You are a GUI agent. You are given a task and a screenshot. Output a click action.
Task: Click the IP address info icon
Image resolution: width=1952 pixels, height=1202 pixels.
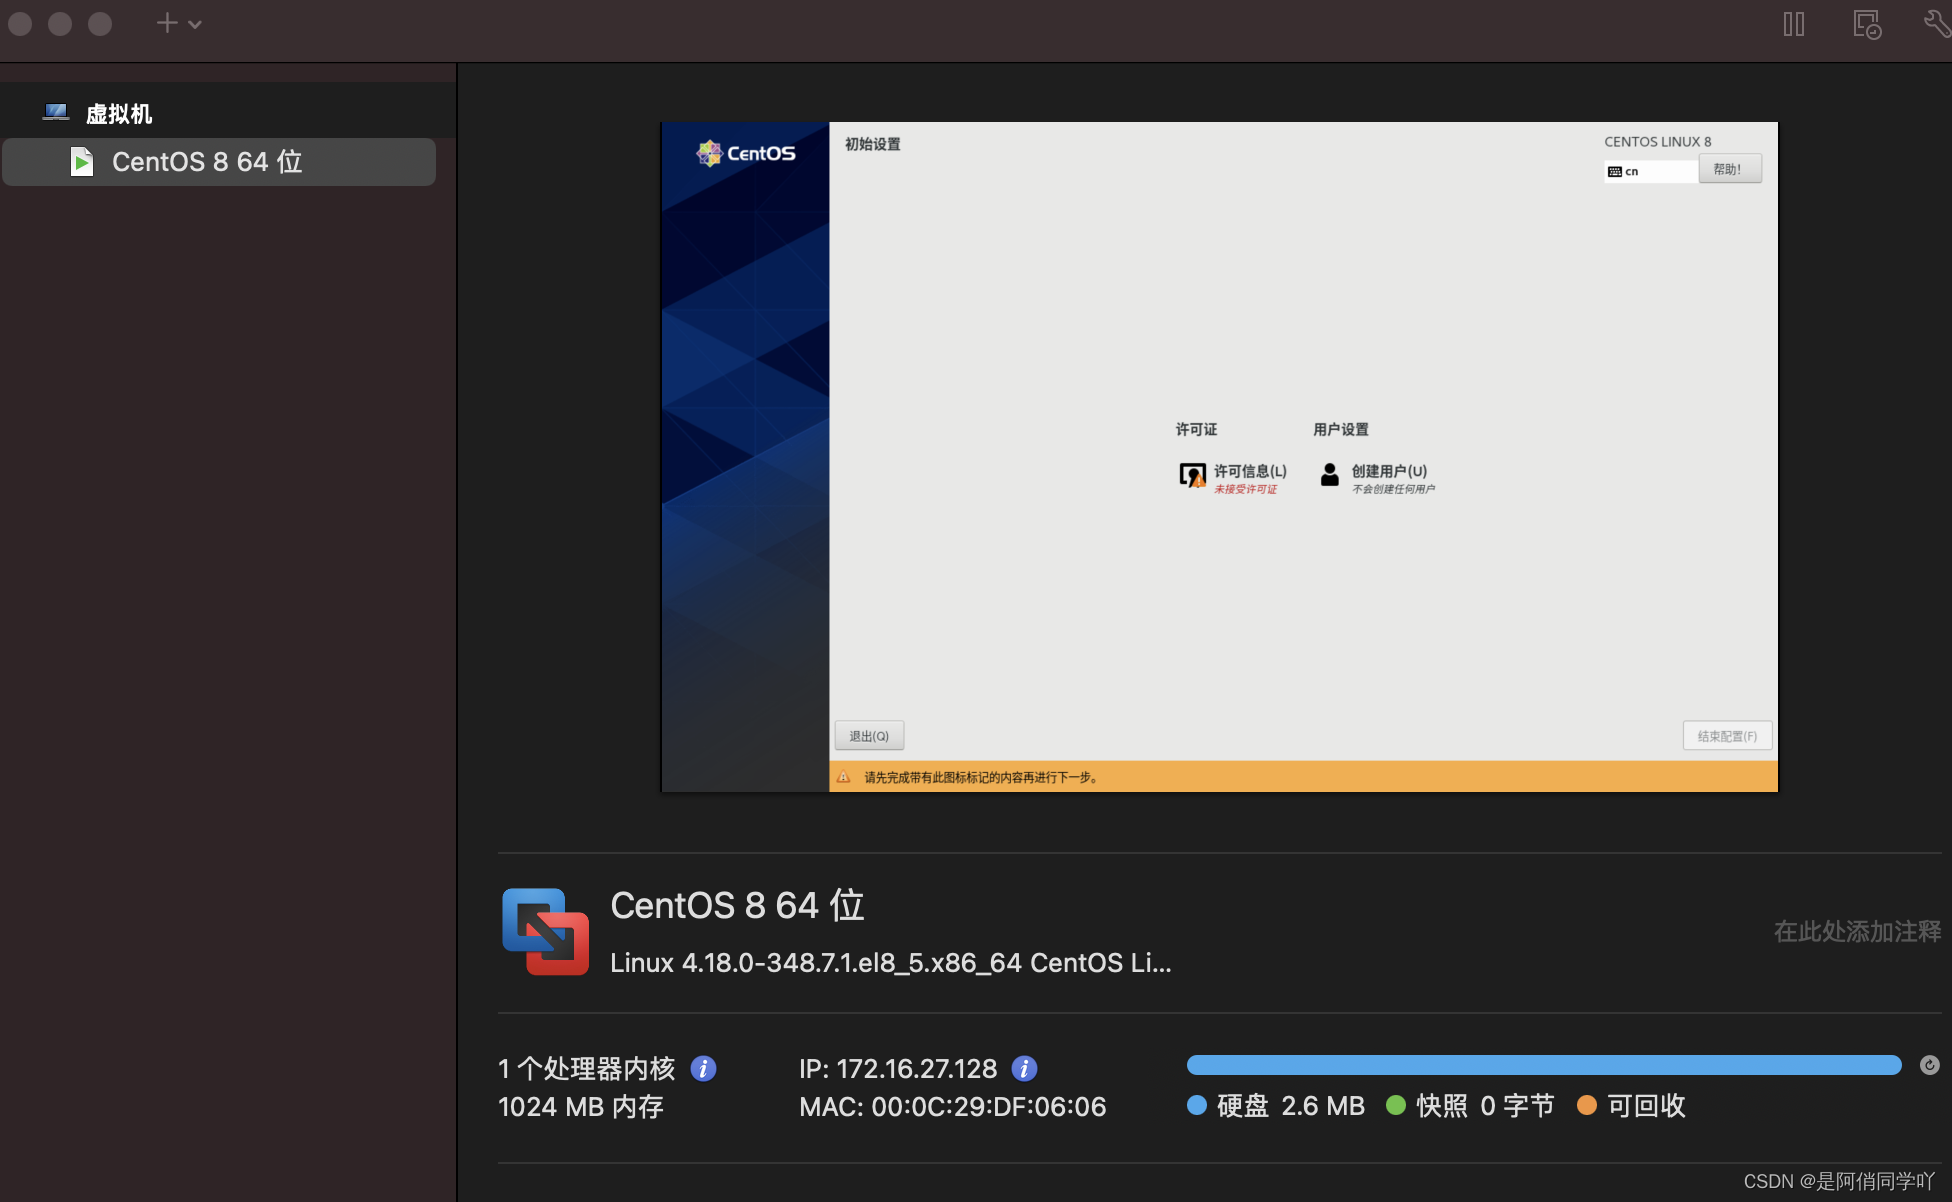[1024, 1069]
